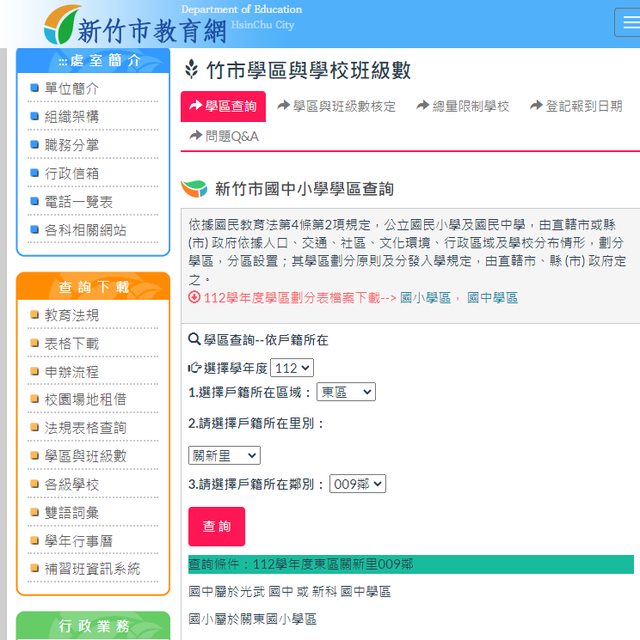640x640 pixels.
Task: Expand the 戶籍所在區域 dropdown showing 東區
Action: pos(345,392)
